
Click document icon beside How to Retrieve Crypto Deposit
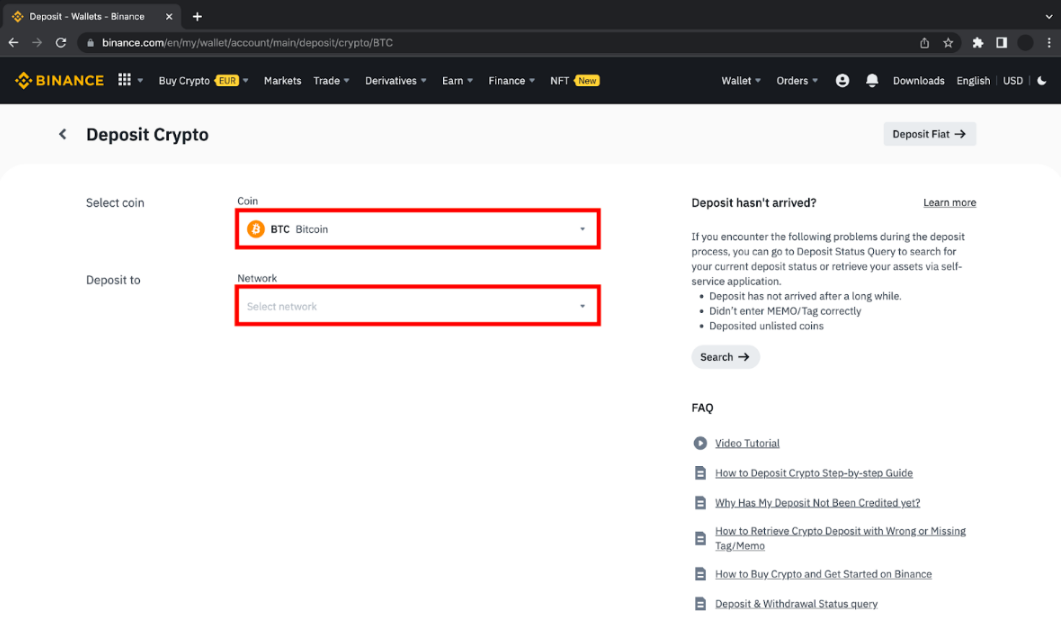pos(700,539)
